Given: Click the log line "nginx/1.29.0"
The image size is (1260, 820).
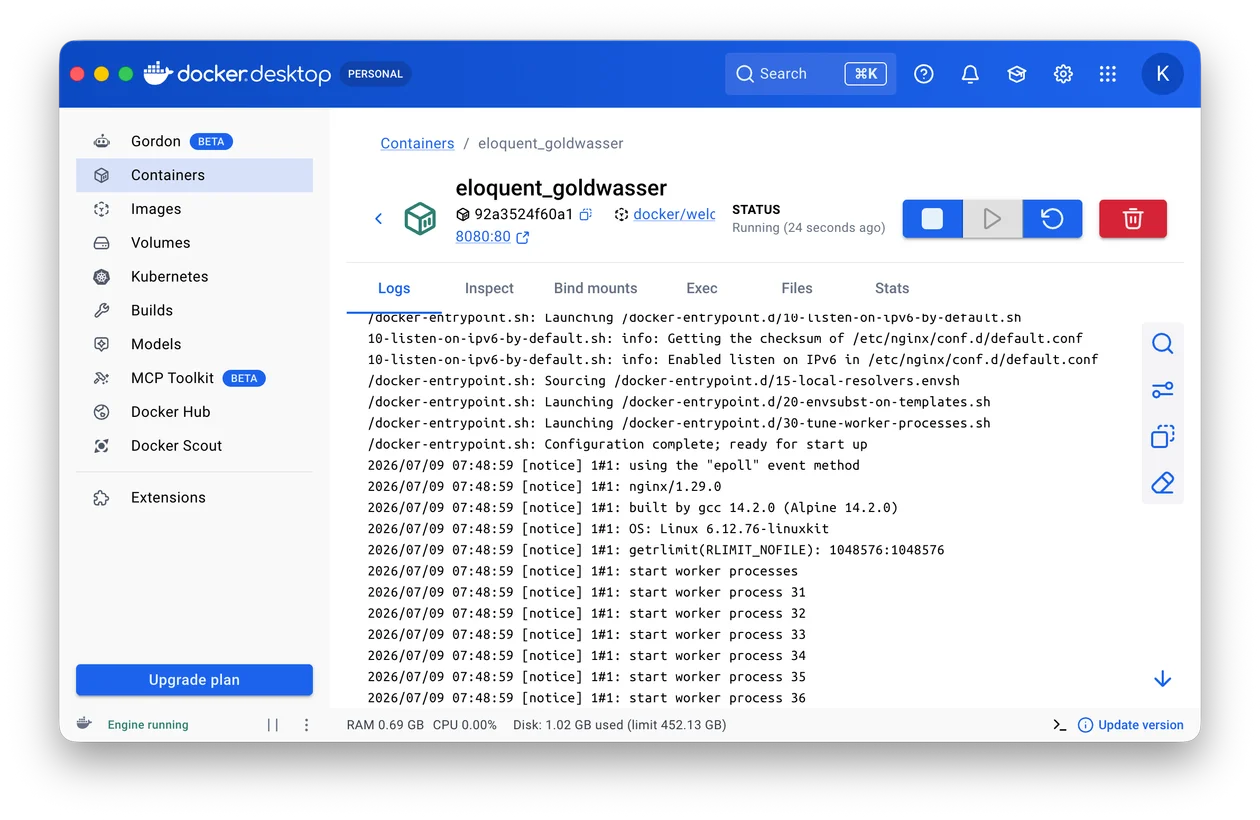Looking at the screenshot, I should point(544,487).
